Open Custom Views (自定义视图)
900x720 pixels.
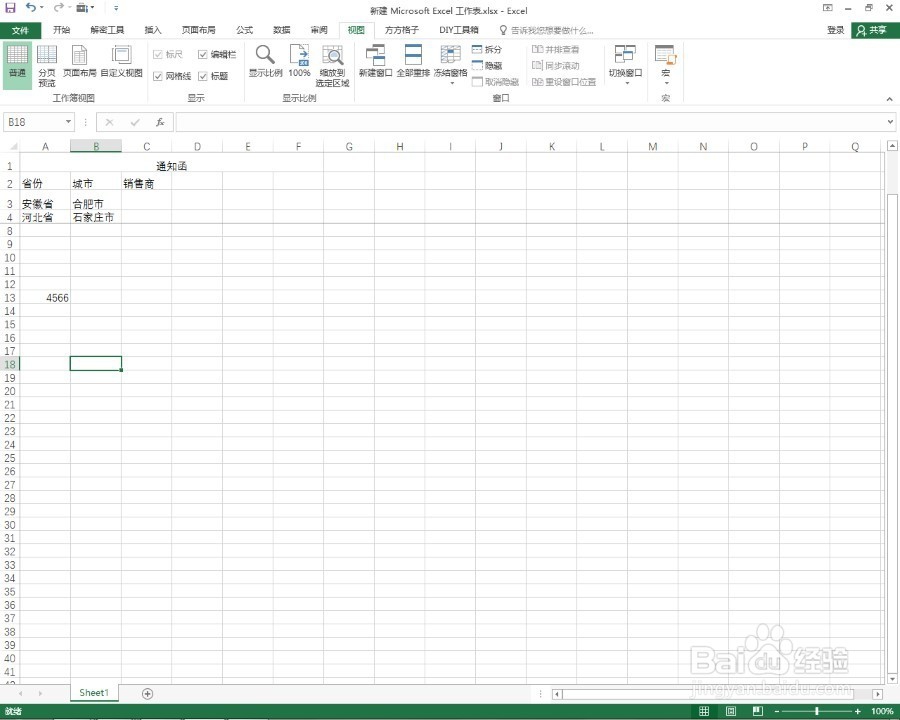121,60
